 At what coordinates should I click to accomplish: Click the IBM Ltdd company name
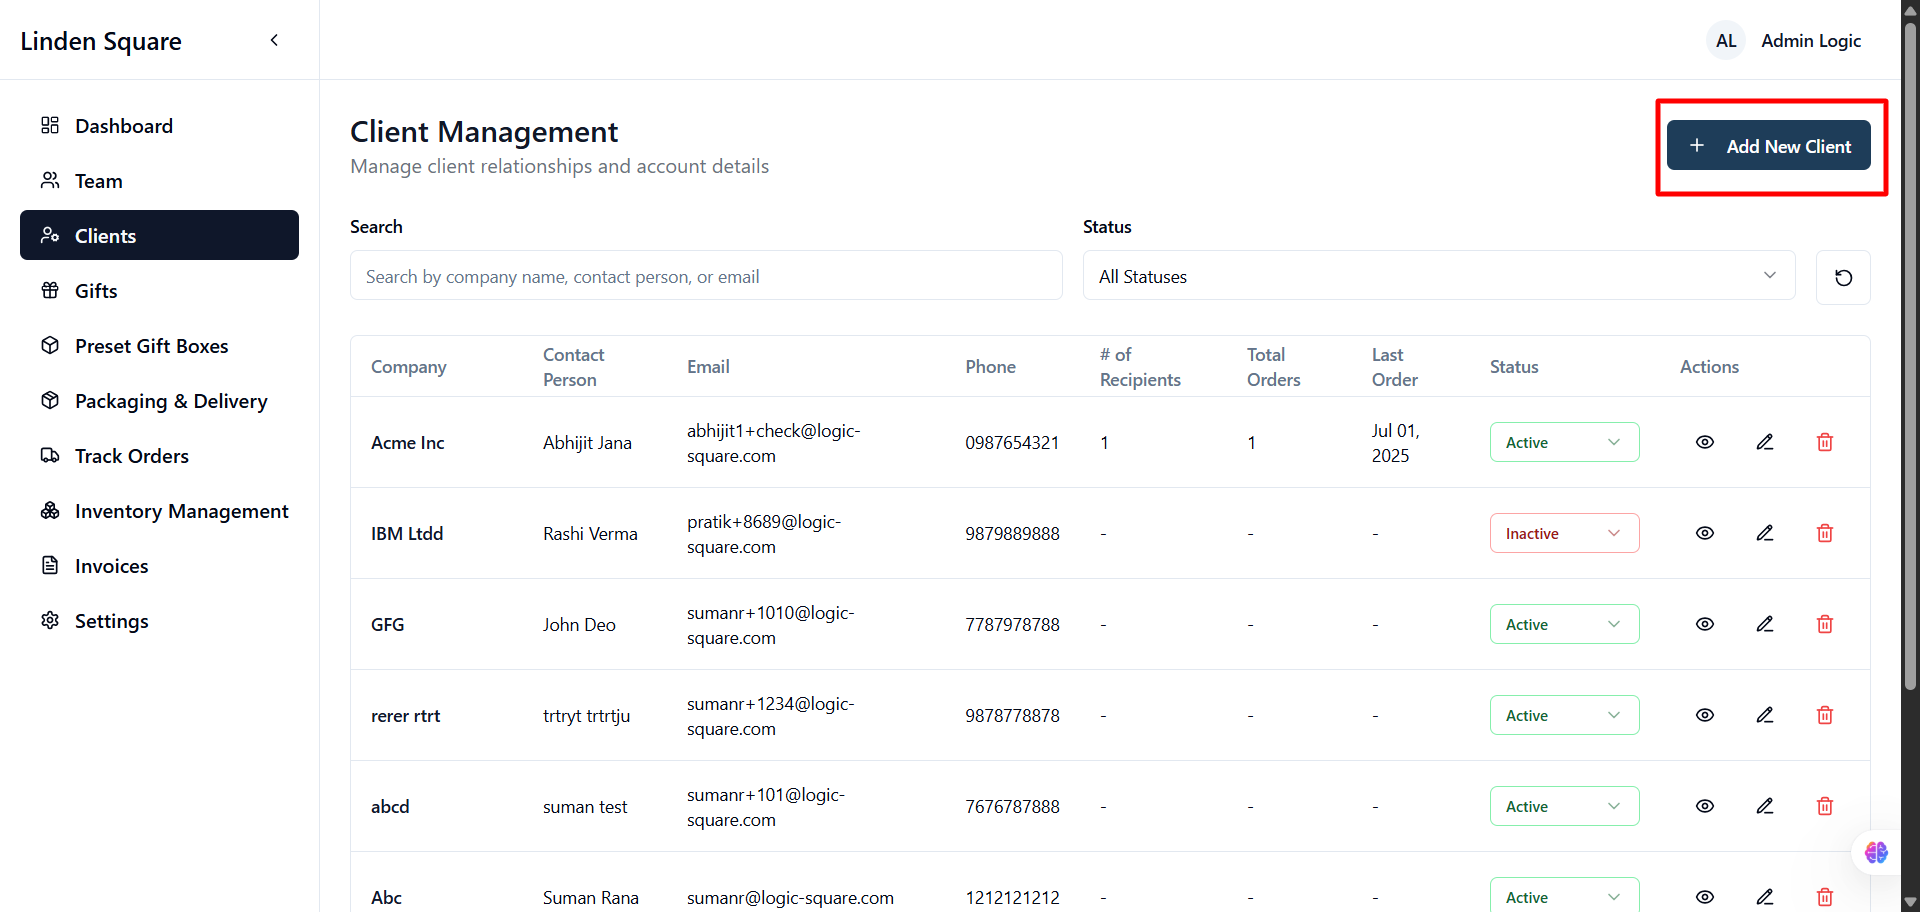click(407, 534)
